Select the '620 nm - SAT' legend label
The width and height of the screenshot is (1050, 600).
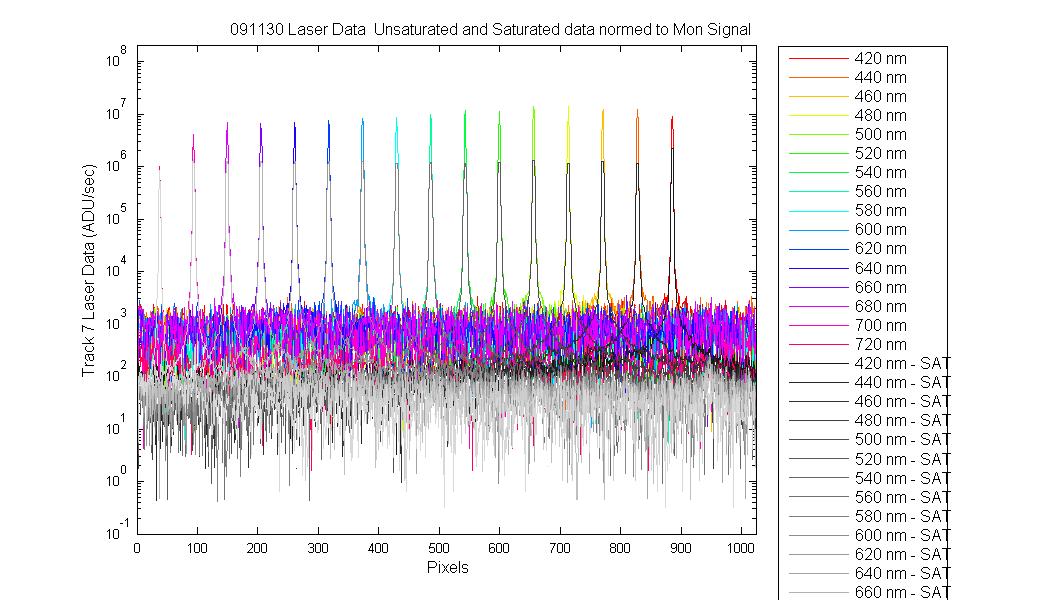902,554
